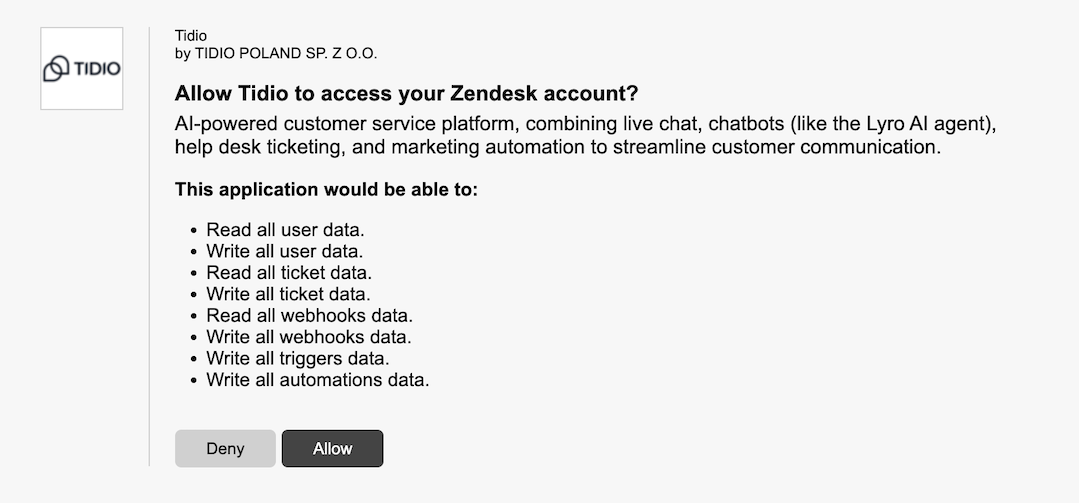1079x503 pixels.
Task: Click the TIDIO wordmark in the logo
Action: pos(96,69)
